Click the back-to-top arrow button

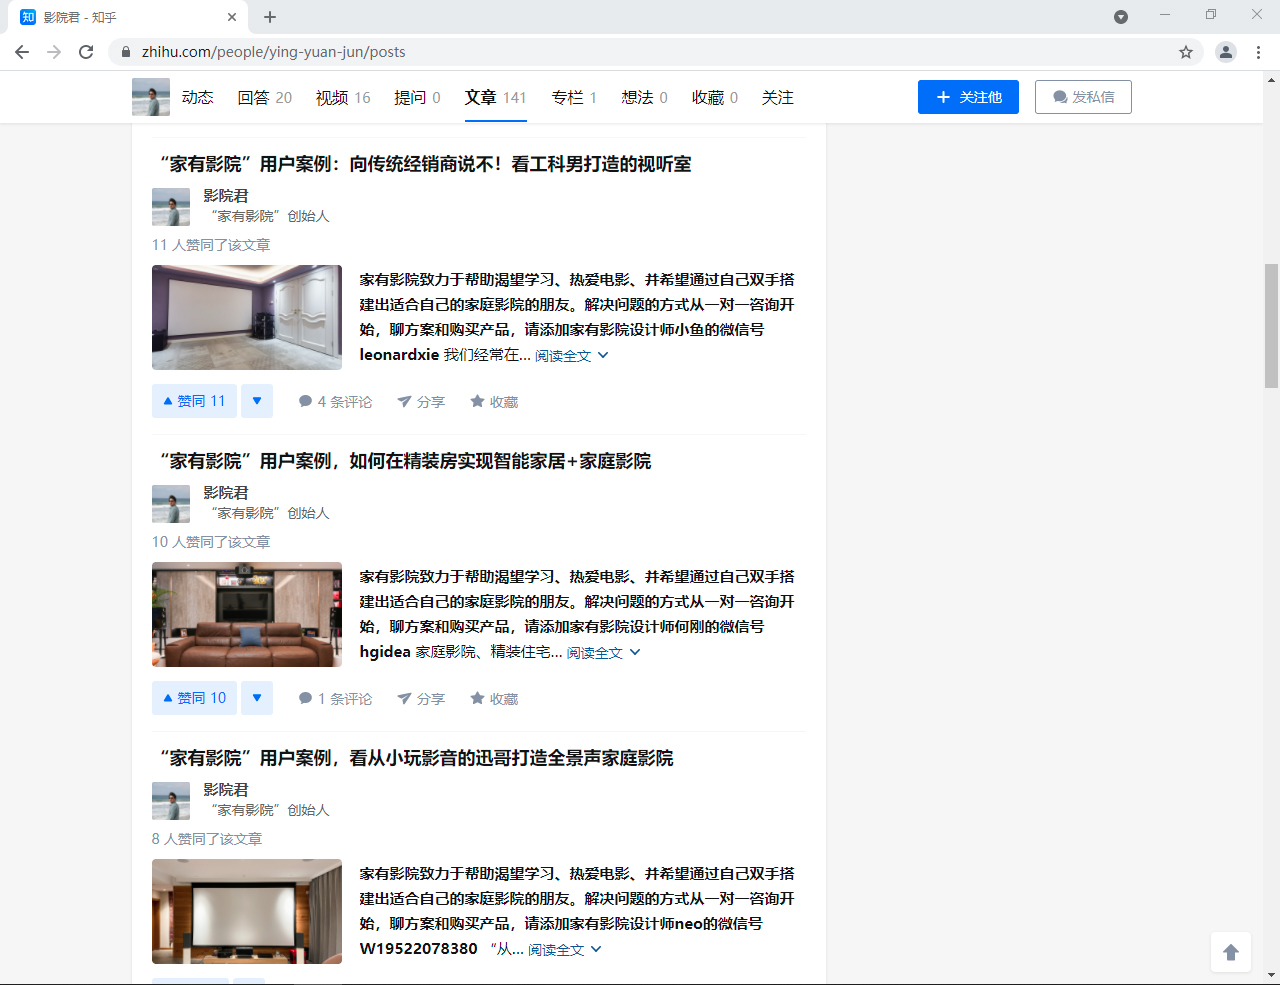1230,952
